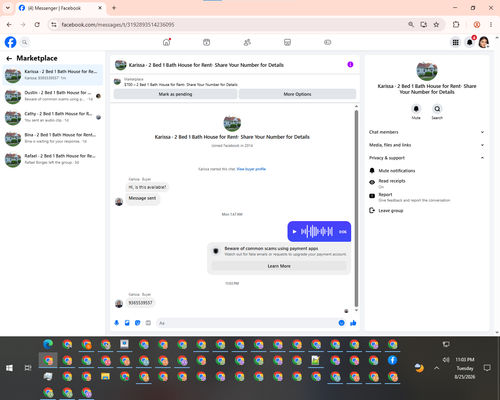Open Friends icon in top navigation
This screenshot has height=400, width=500.
coord(247,42)
